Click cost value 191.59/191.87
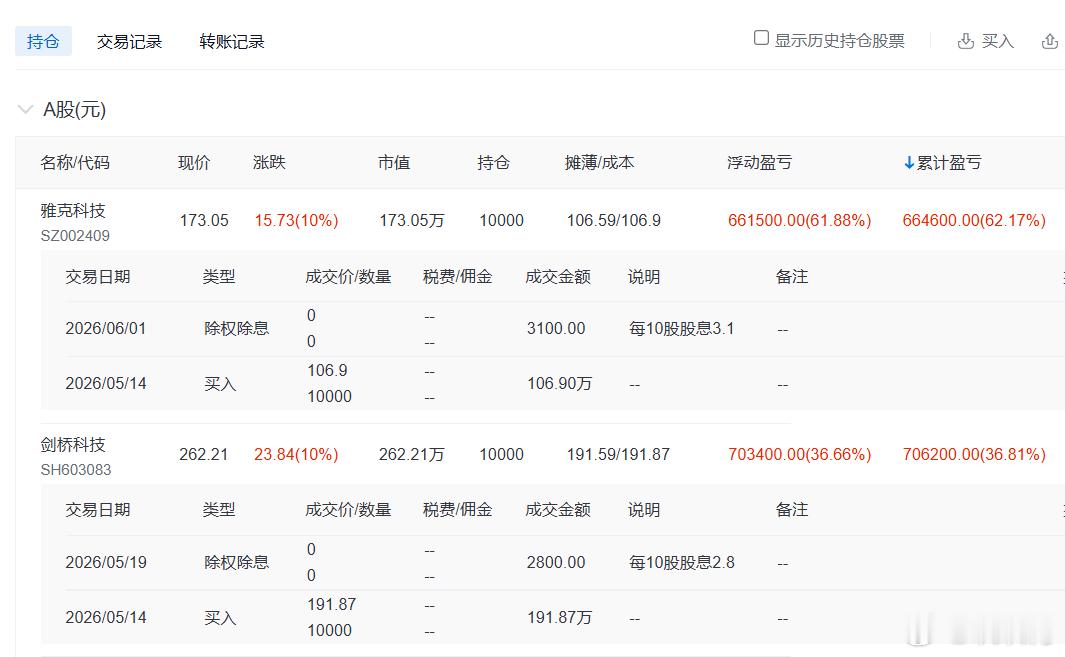The image size is (1065, 657). pos(618,455)
